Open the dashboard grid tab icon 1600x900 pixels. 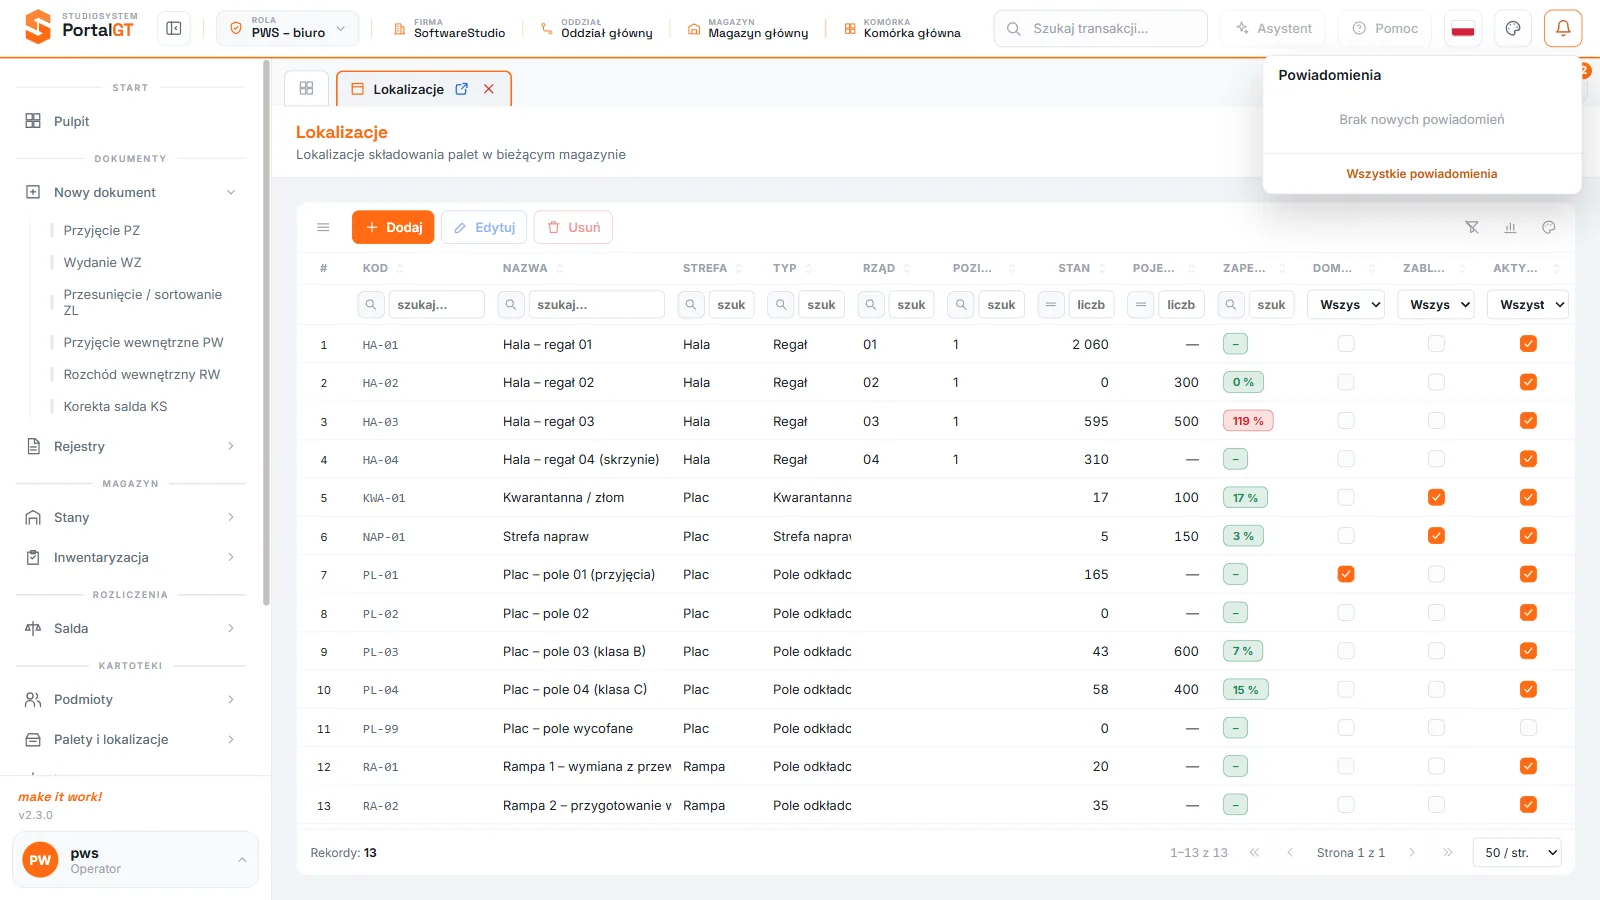click(307, 88)
